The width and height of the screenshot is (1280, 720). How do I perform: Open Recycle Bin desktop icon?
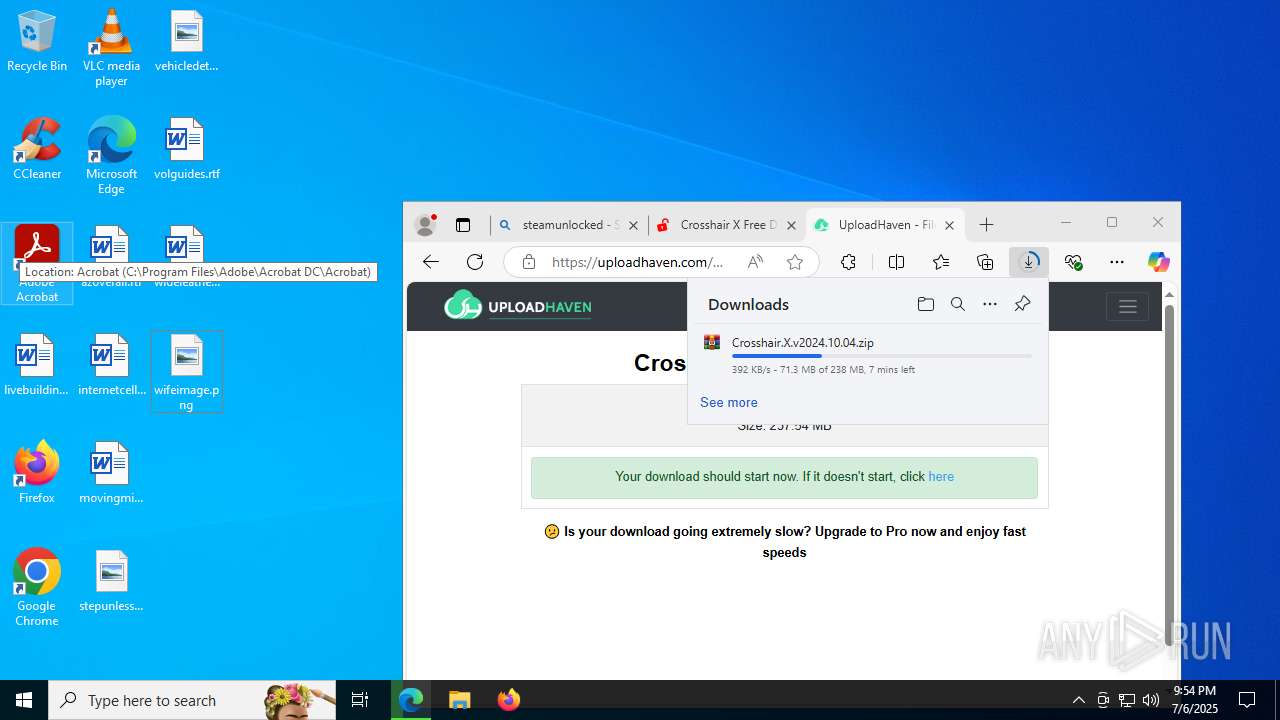tap(37, 42)
